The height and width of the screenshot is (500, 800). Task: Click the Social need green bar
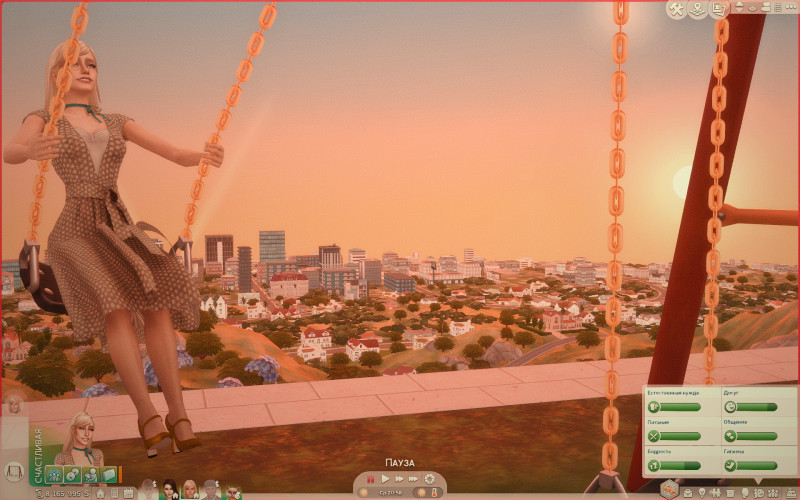[x=757, y=436]
